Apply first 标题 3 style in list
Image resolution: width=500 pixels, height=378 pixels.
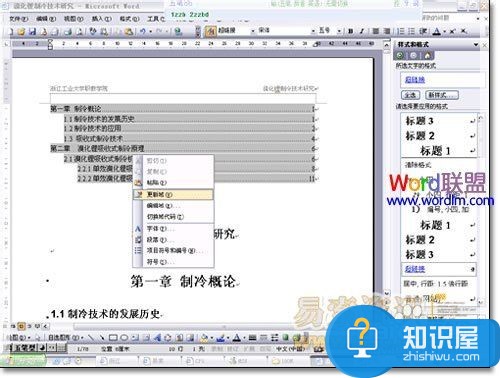click(x=439, y=121)
